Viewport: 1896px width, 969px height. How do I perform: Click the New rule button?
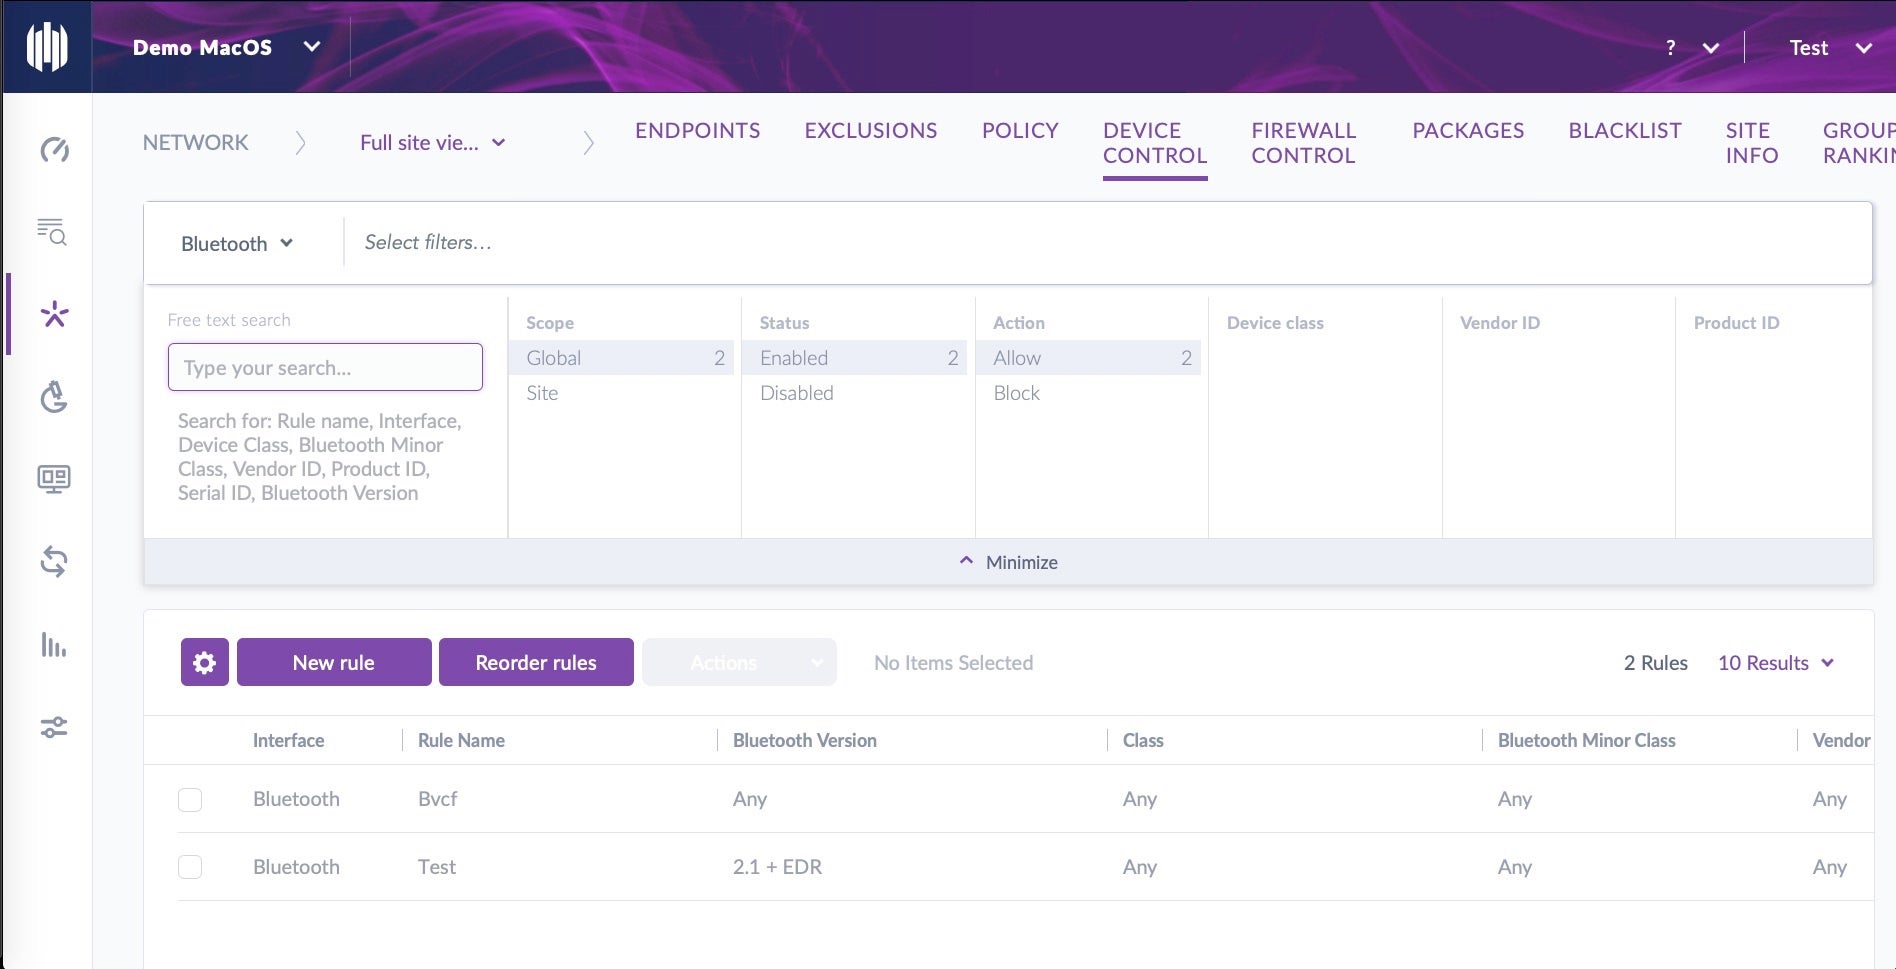pos(334,662)
